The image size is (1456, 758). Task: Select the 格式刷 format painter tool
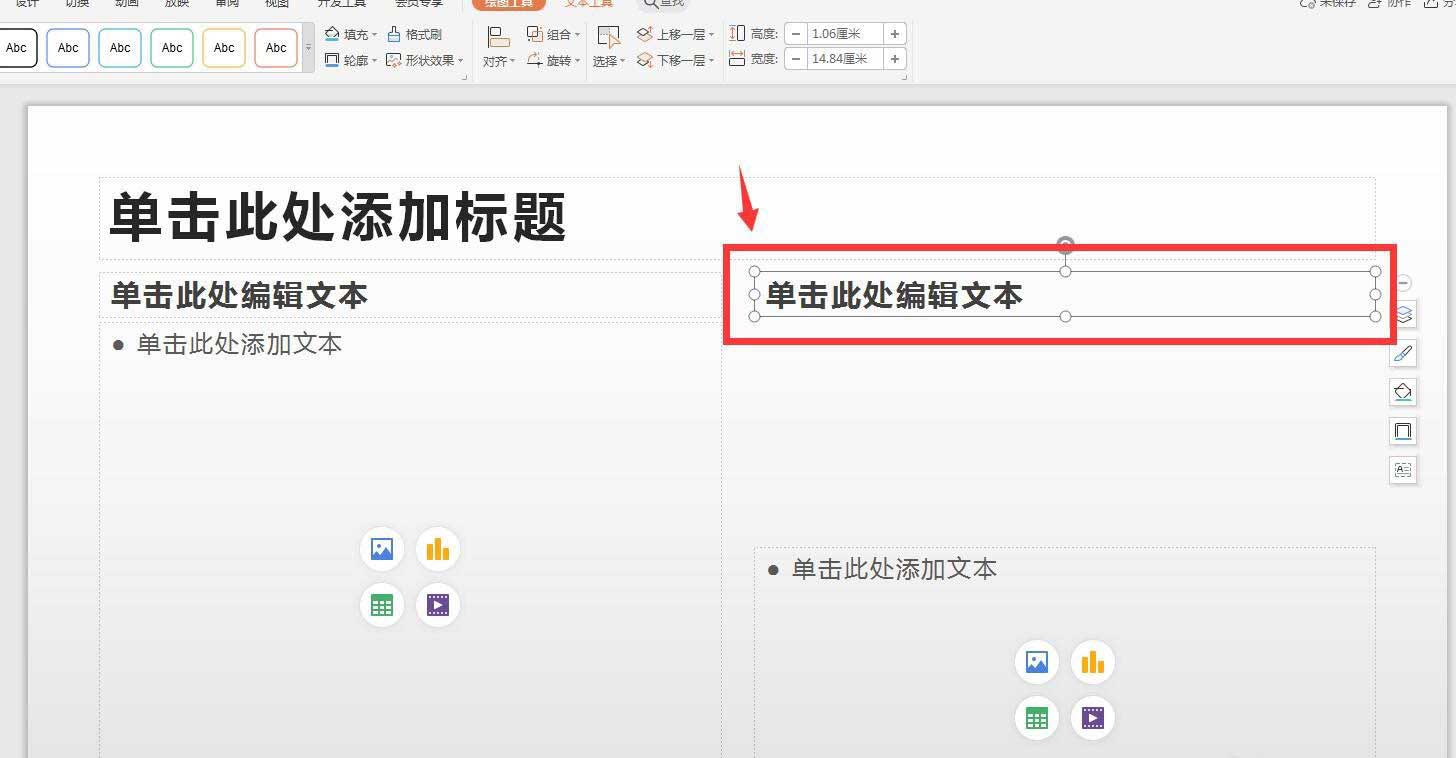pyautogui.click(x=417, y=33)
